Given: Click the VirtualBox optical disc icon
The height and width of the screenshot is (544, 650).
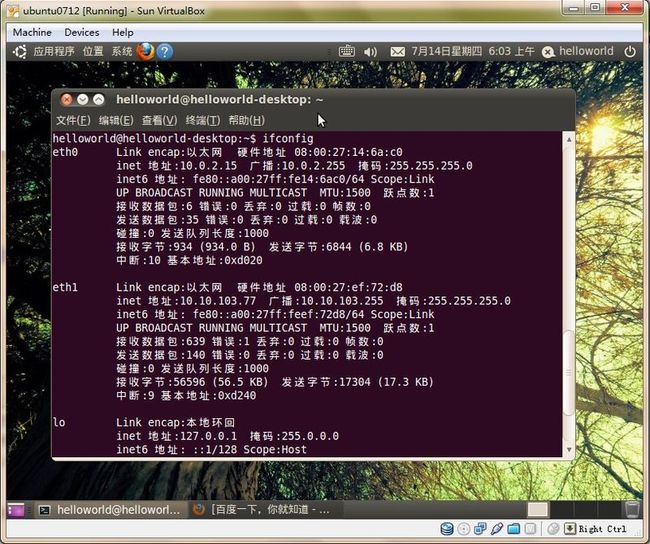Looking at the screenshot, I should [463, 529].
